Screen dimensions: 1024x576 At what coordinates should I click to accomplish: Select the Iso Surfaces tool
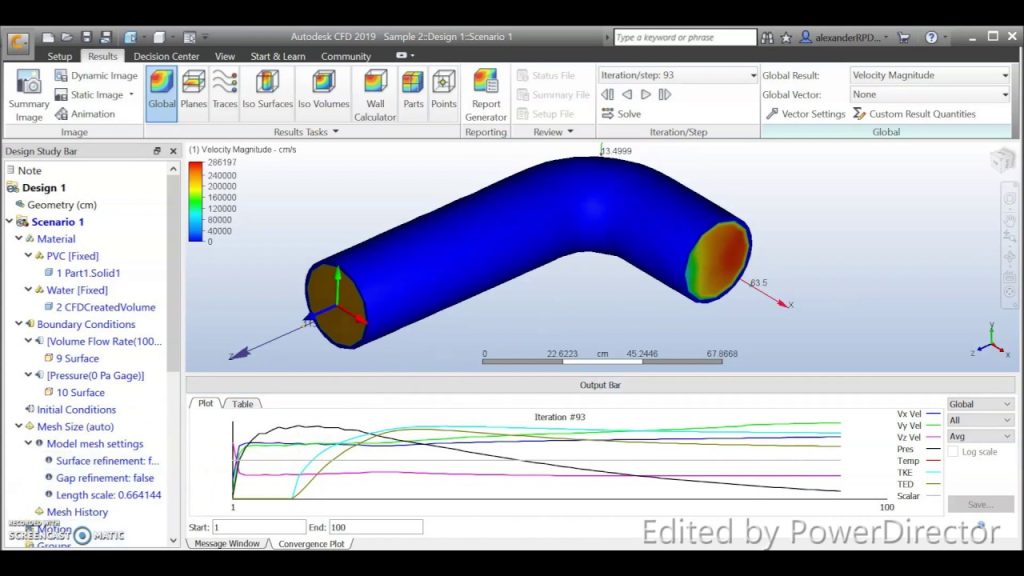coord(267,89)
